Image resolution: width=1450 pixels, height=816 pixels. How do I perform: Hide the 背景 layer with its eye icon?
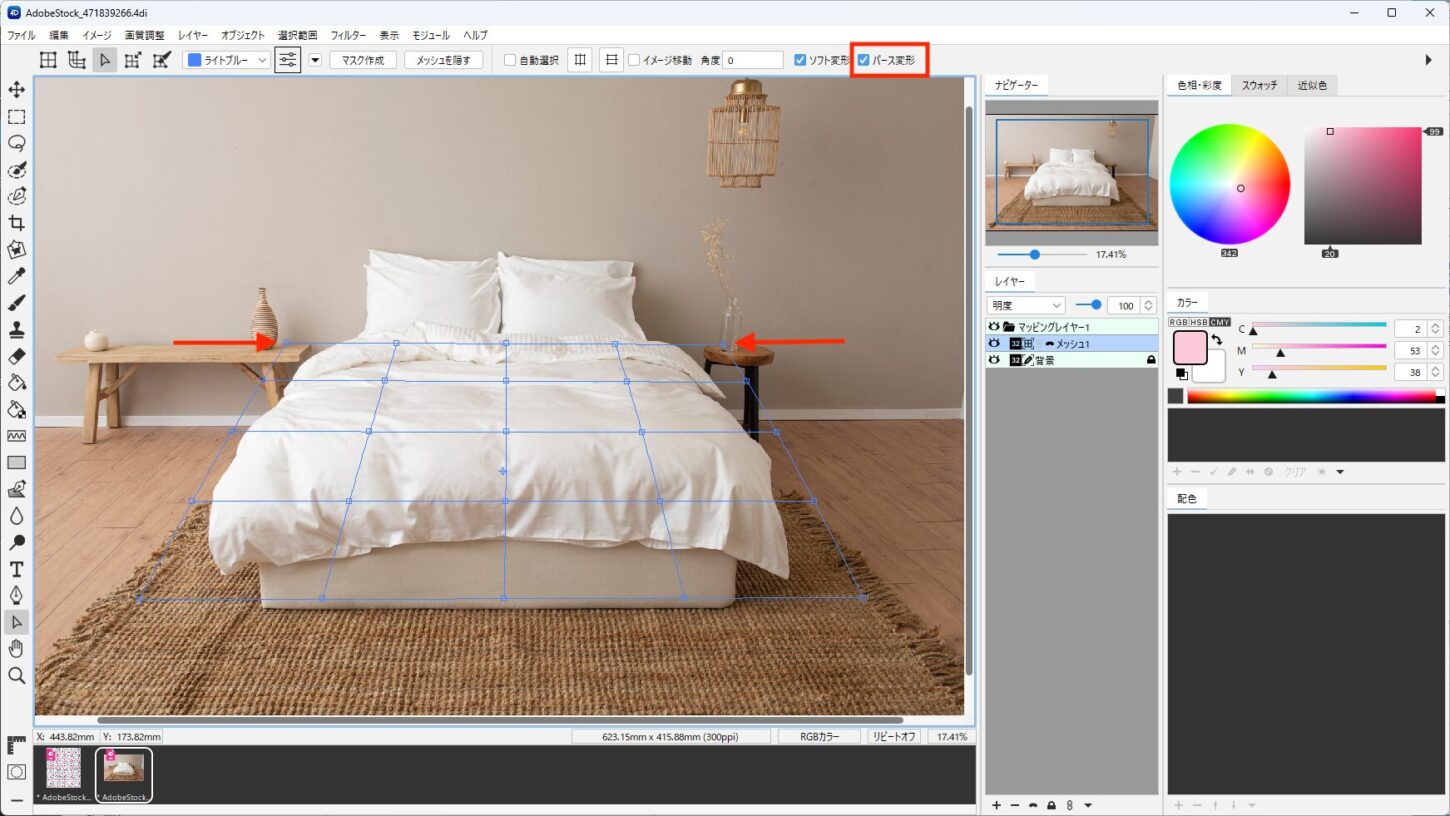pyautogui.click(x=993, y=360)
